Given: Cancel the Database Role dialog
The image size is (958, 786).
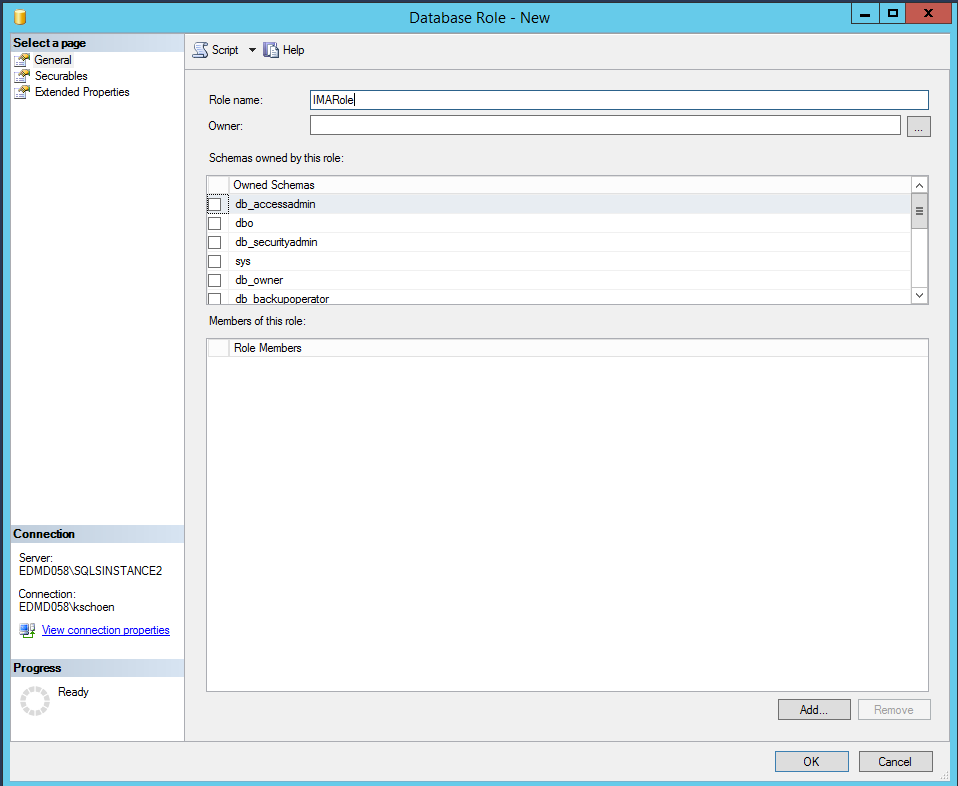Looking at the screenshot, I should (895, 761).
